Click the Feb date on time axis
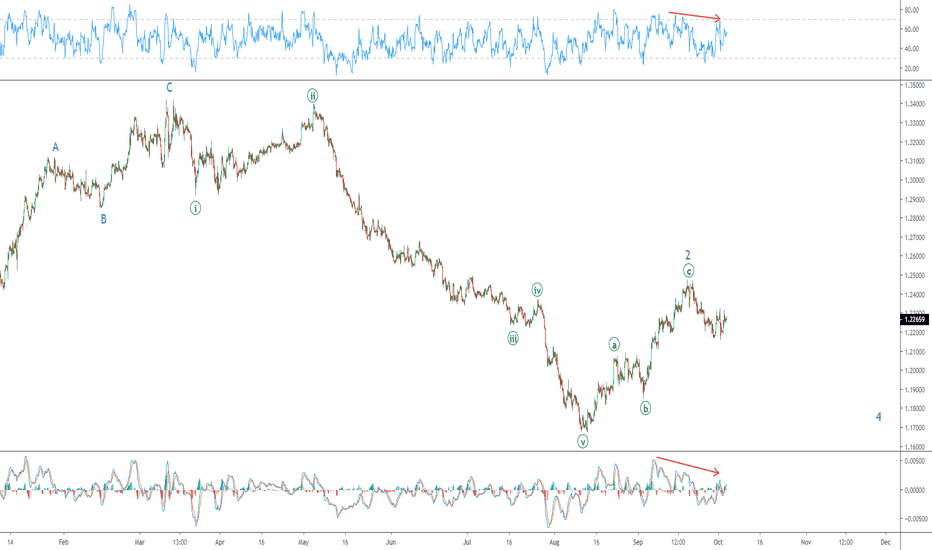The height and width of the screenshot is (550, 932). (64, 542)
